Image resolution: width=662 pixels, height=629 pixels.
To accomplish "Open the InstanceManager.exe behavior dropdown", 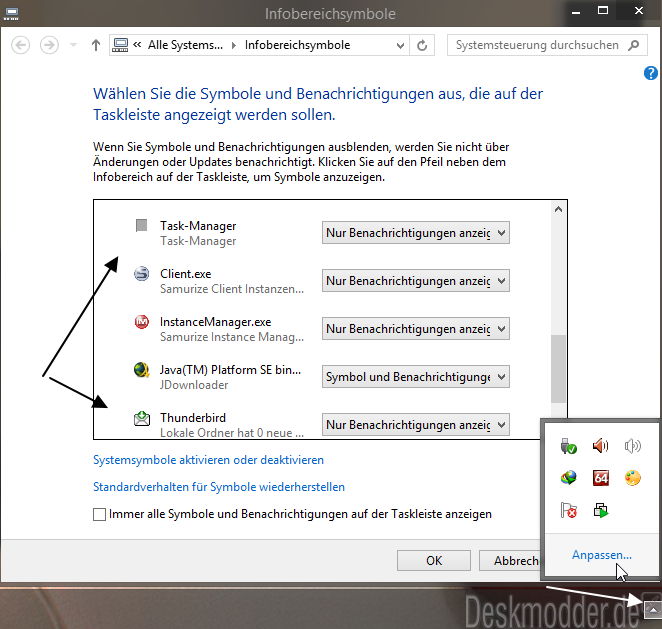I will click(x=415, y=328).
